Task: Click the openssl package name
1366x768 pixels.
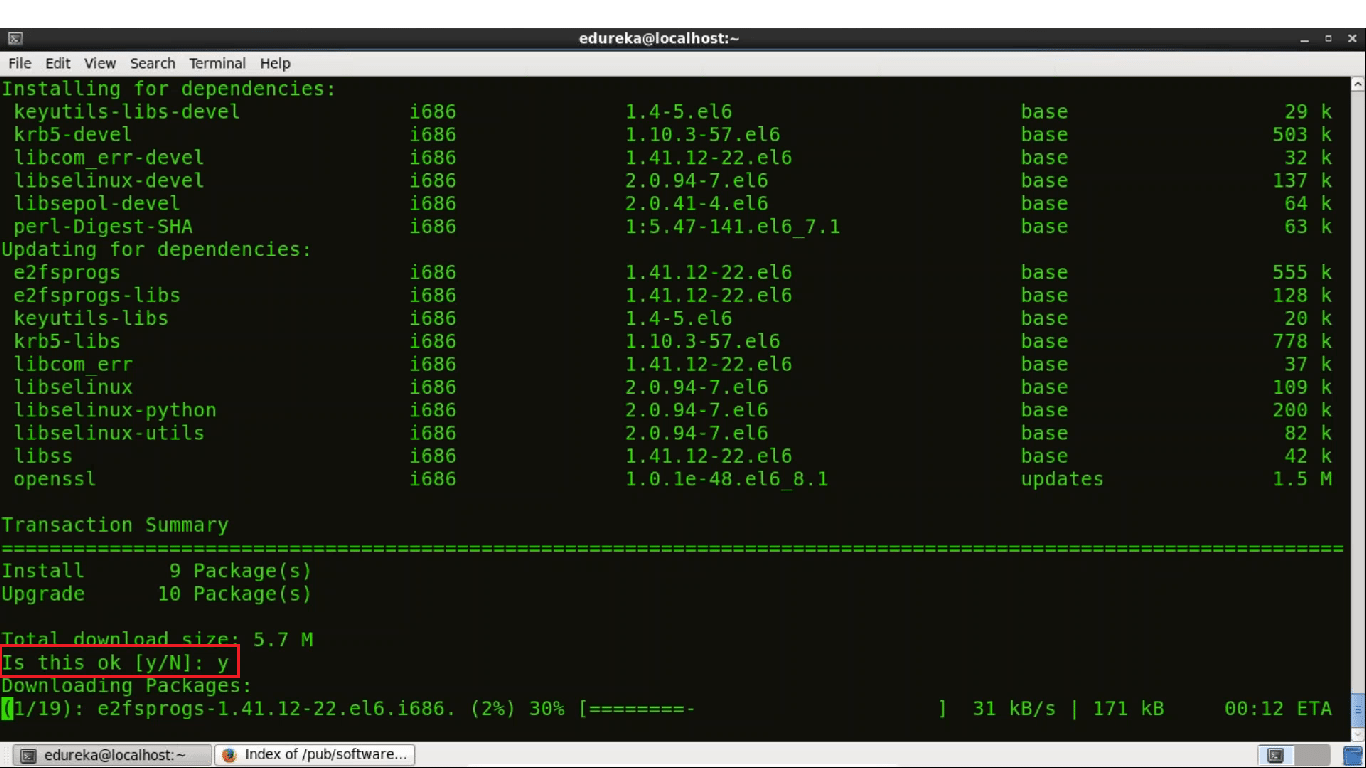Action: 55,480
